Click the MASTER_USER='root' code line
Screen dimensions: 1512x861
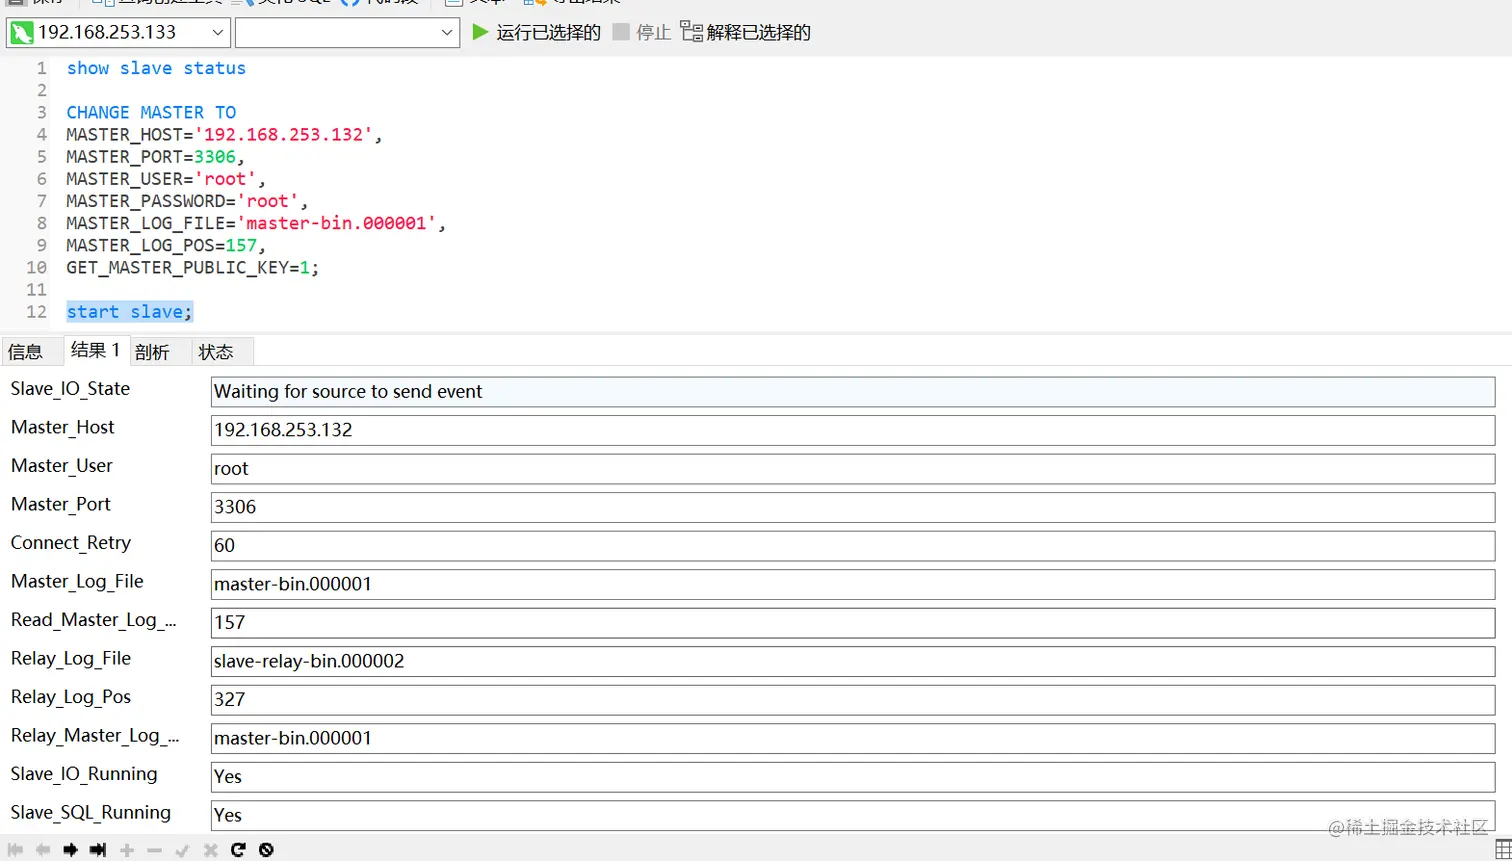(x=166, y=179)
